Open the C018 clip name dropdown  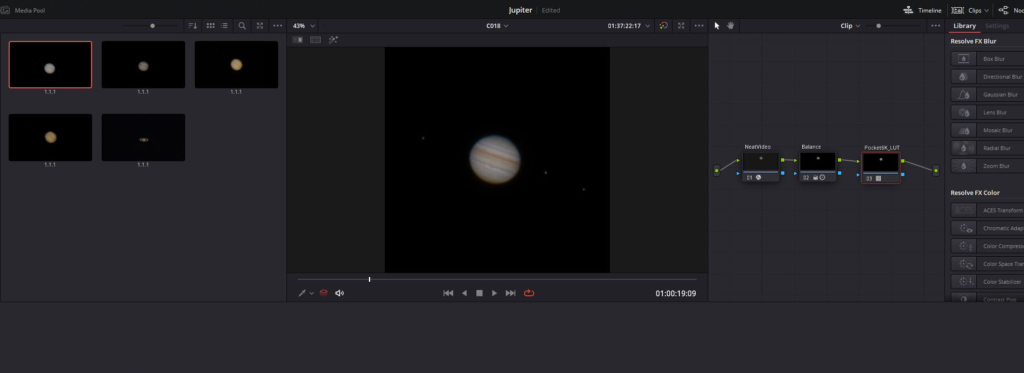(x=497, y=25)
